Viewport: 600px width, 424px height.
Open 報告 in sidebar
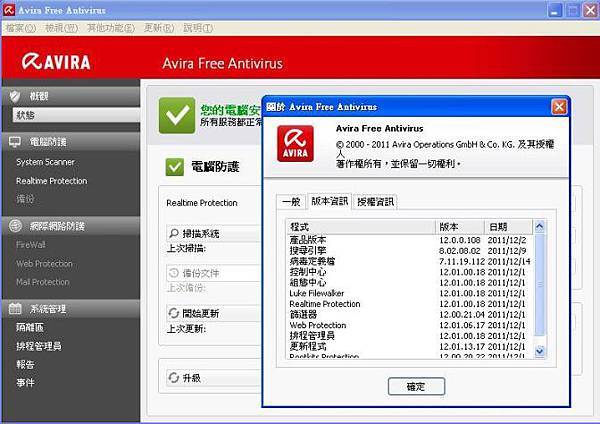[x=25, y=364]
